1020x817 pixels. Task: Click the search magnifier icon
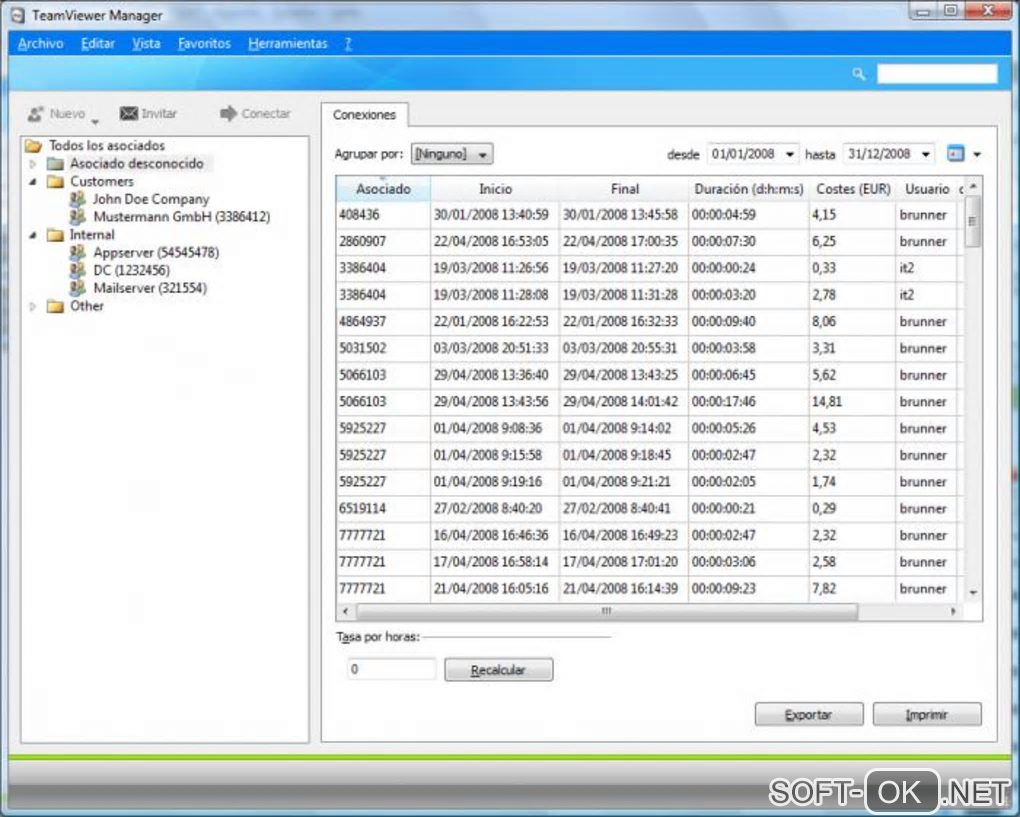pos(859,74)
